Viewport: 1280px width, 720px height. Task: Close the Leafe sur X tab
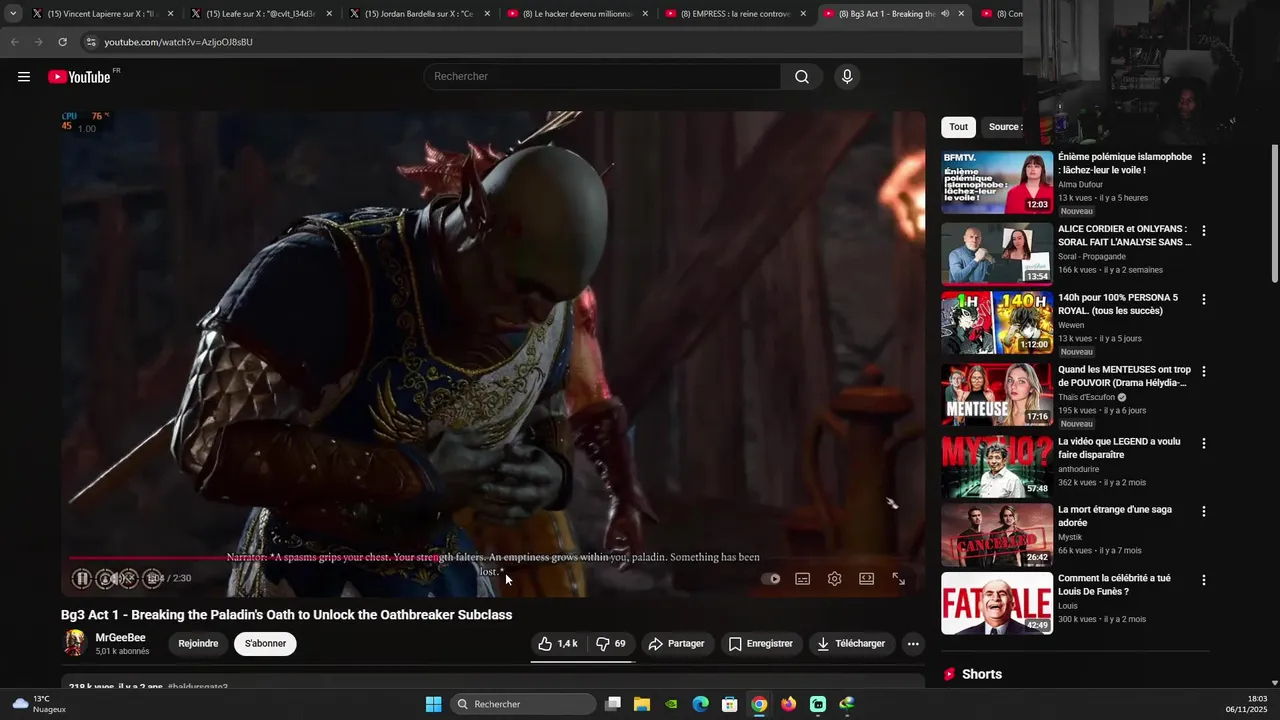click(x=329, y=14)
